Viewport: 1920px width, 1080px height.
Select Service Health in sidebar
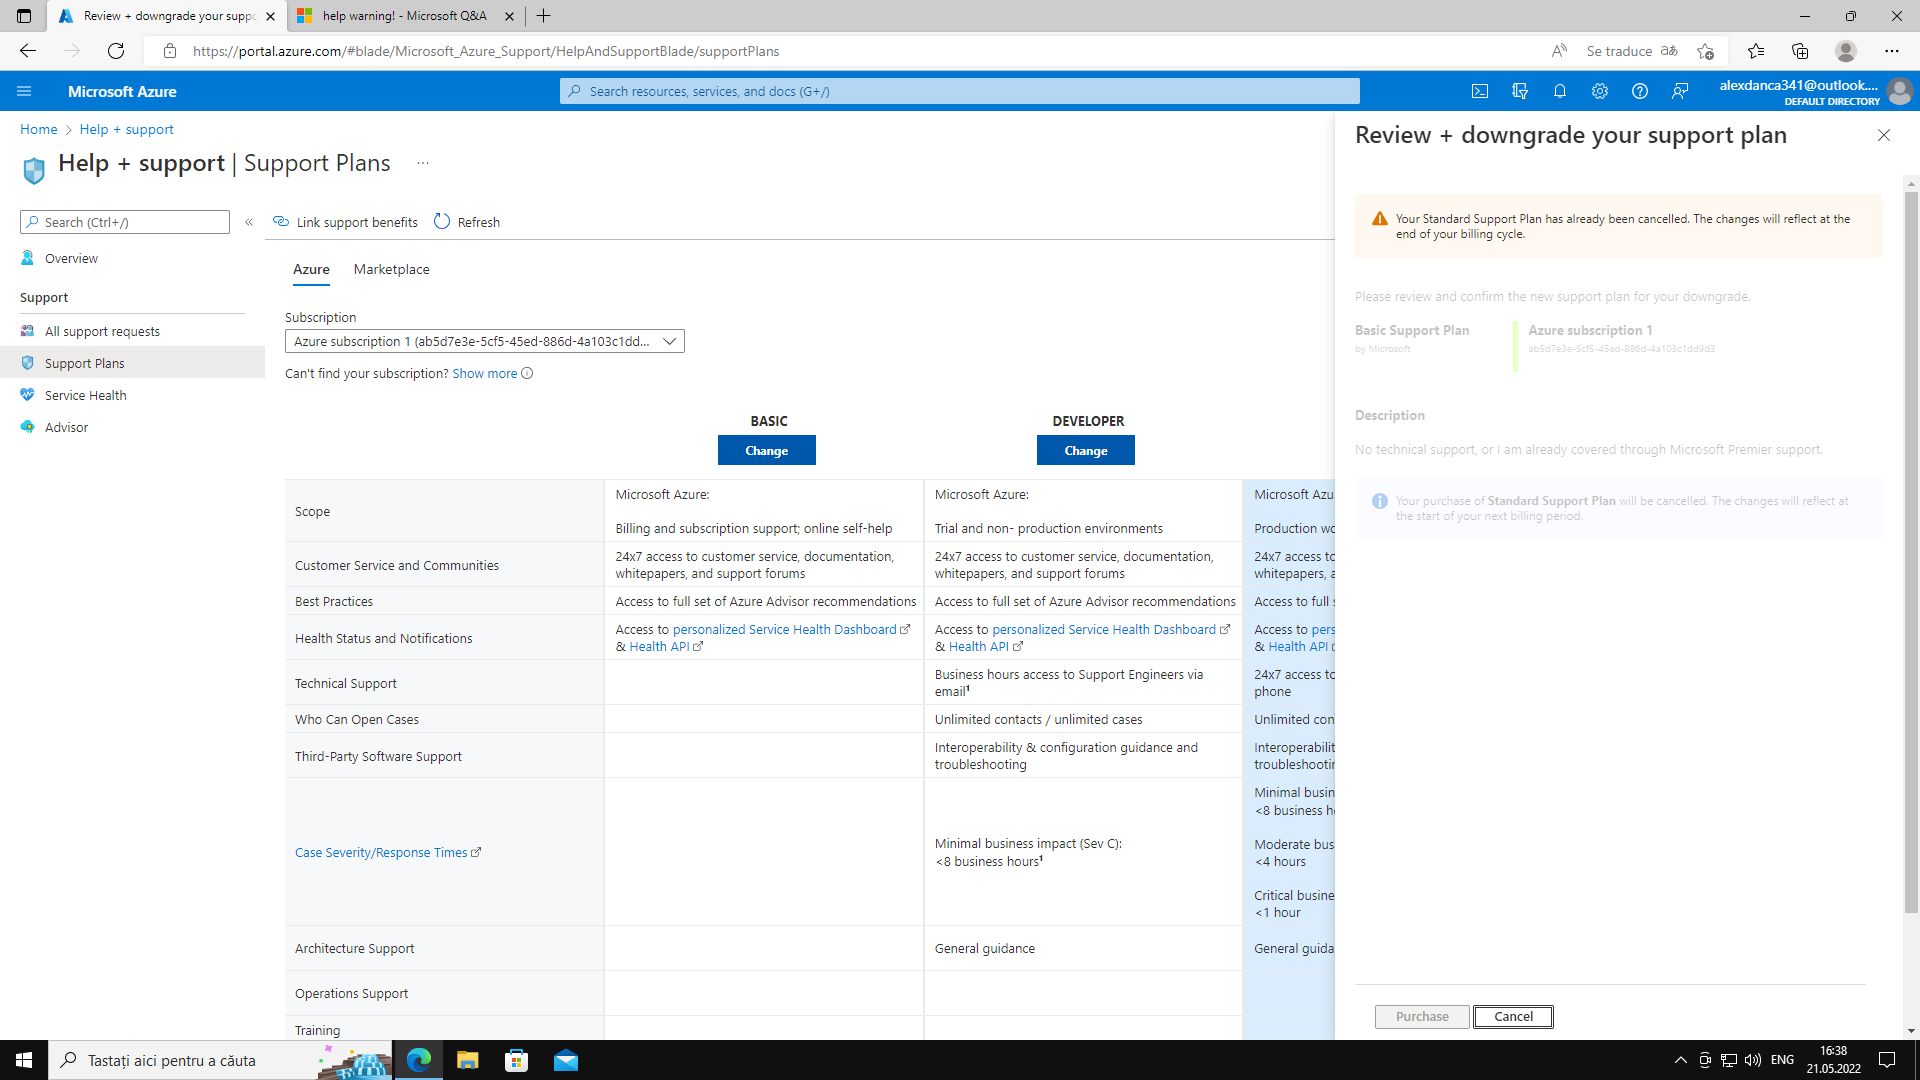coord(86,395)
